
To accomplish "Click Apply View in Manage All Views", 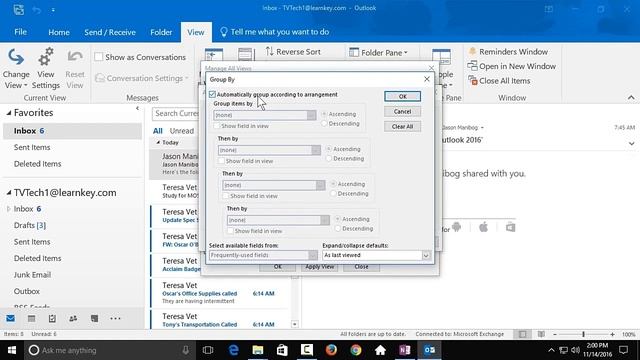I will coord(320,267).
